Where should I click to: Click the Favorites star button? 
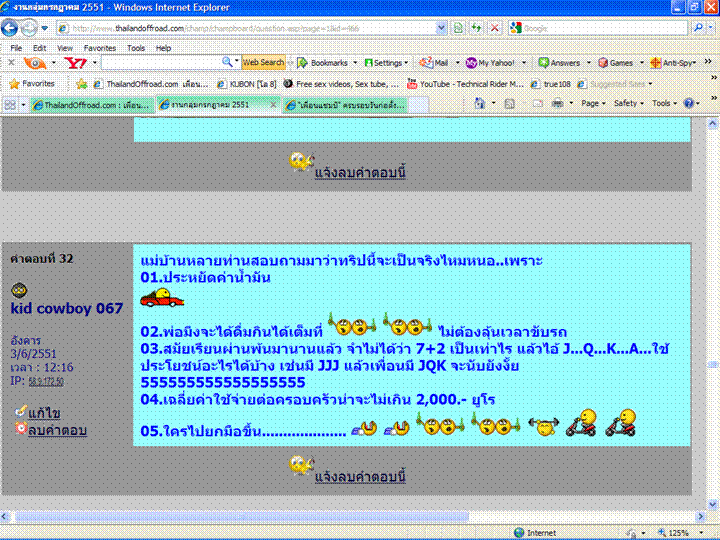click(x=31, y=84)
